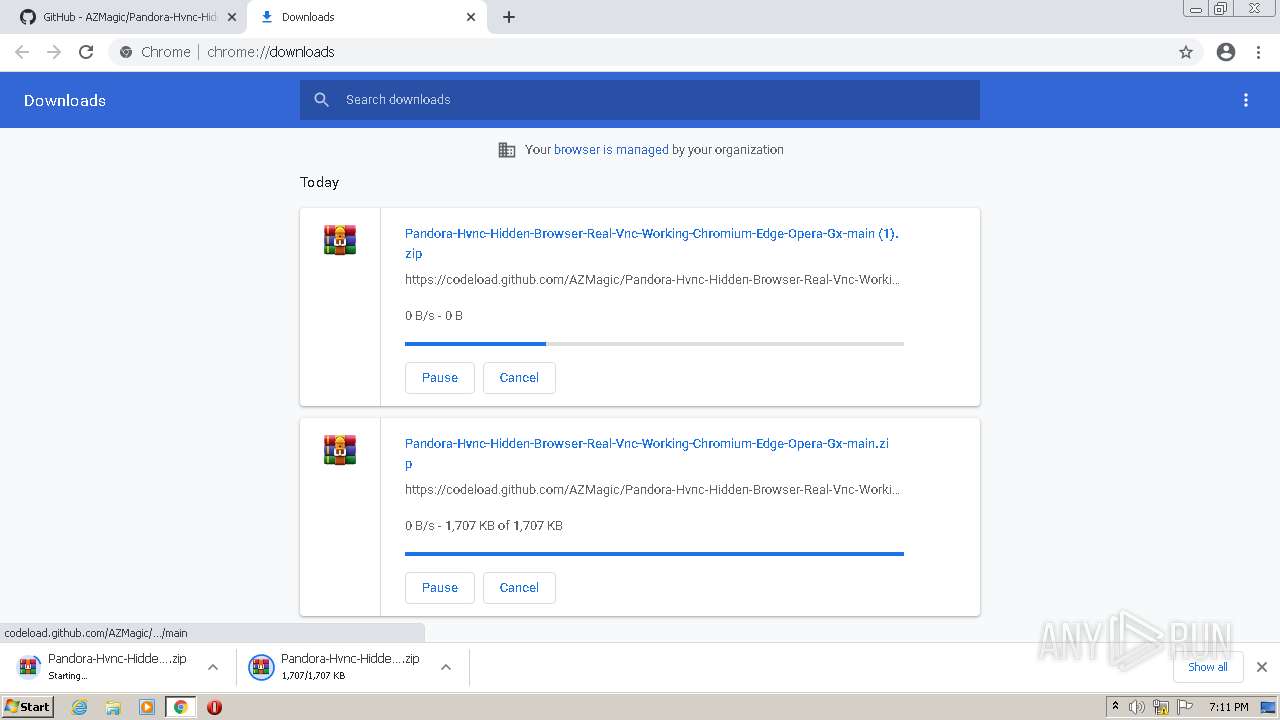Open the Downloads page more actions menu
Image resolution: width=1280 pixels, height=720 pixels.
pyautogui.click(x=1246, y=100)
